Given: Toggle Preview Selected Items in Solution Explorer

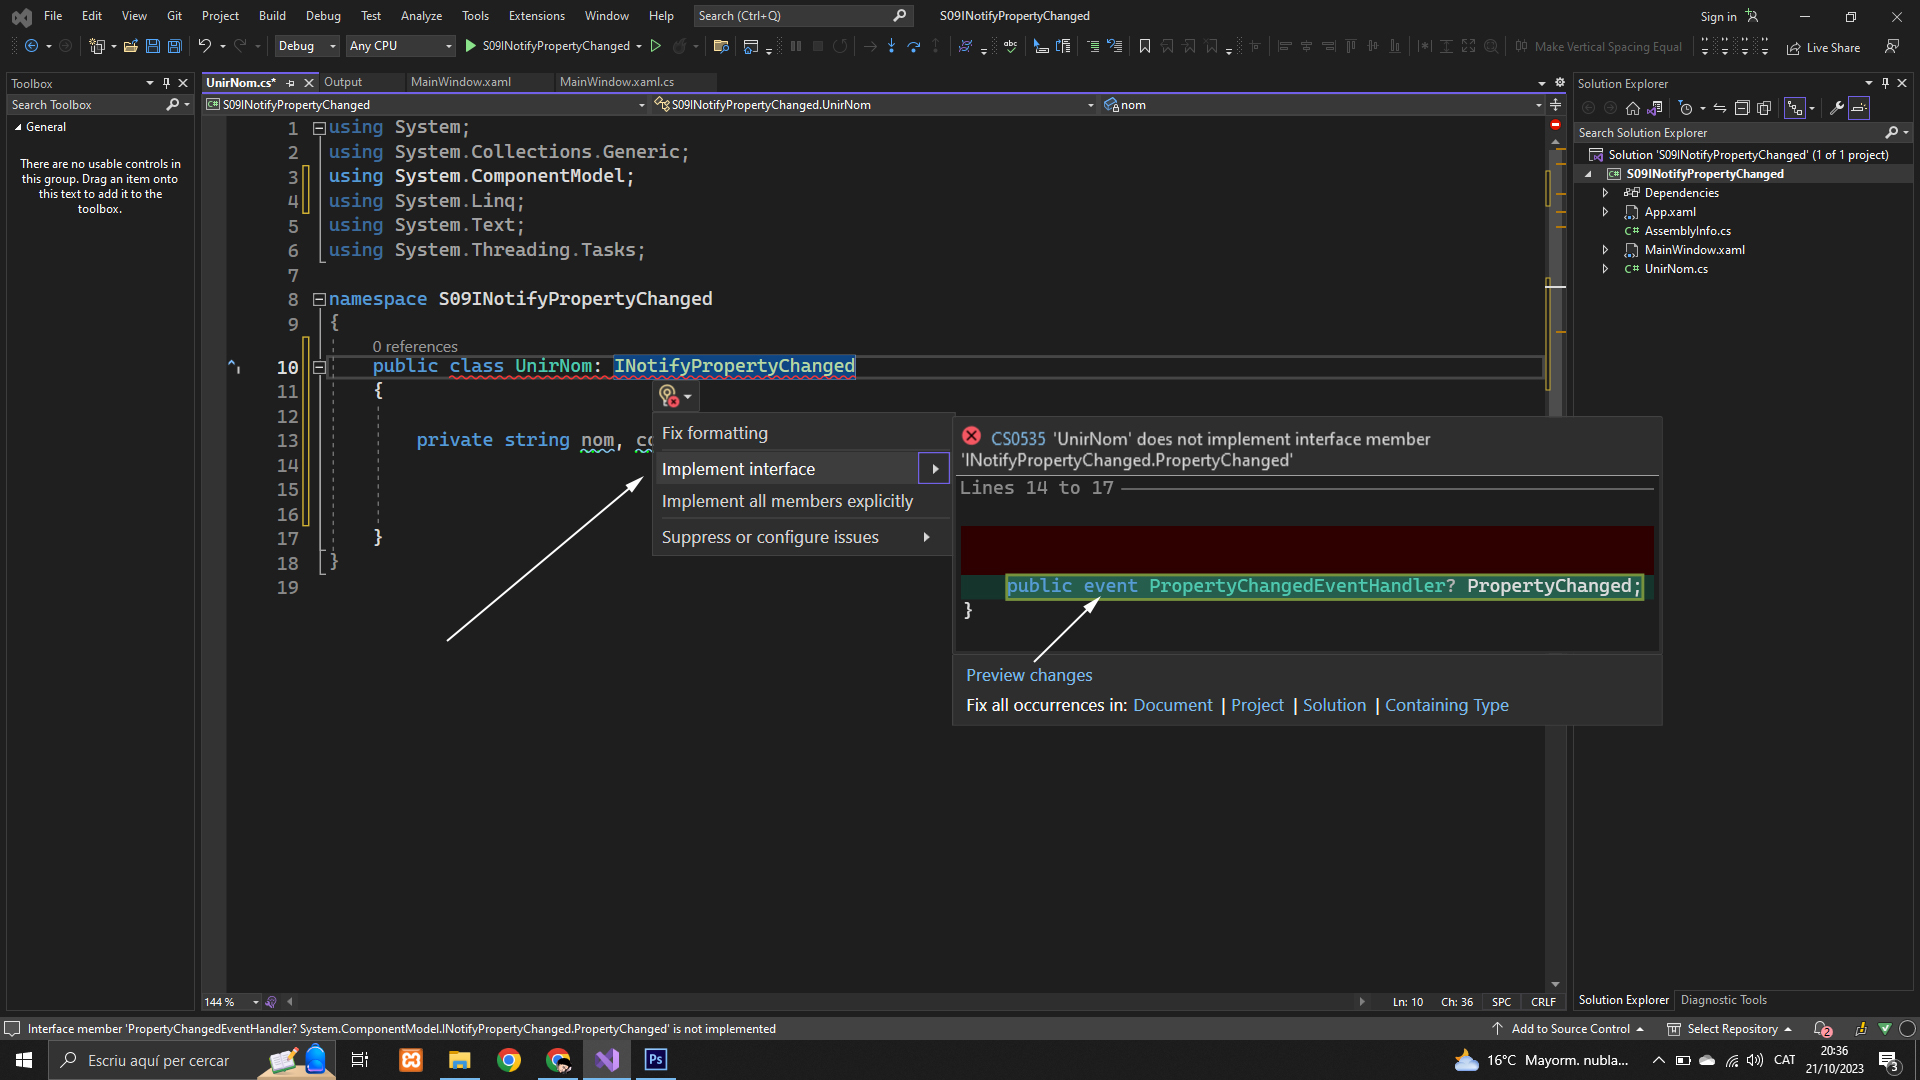Looking at the screenshot, I should click(1859, 108).
